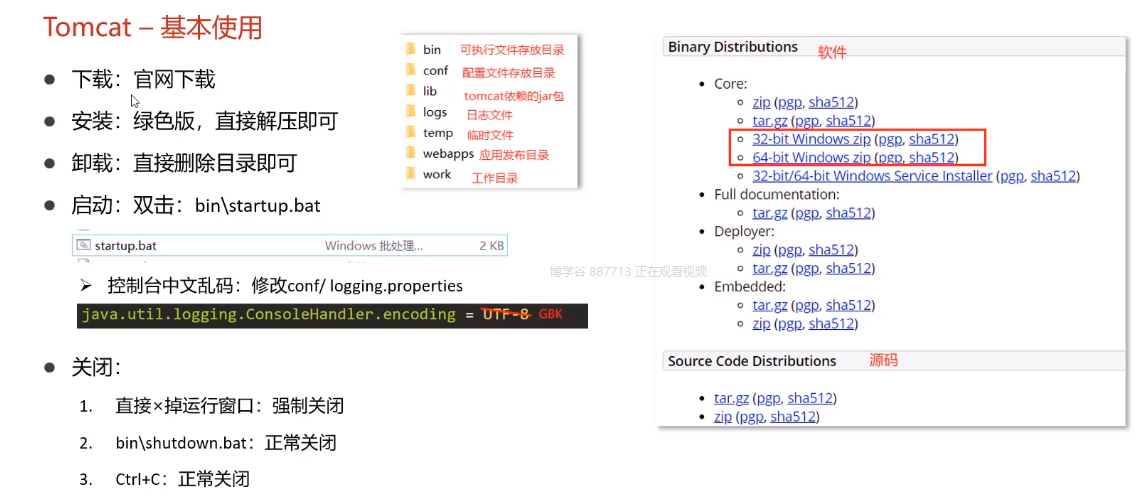Click 'Ctrl+C：正常关闭' list item

(x=183, y=480)
